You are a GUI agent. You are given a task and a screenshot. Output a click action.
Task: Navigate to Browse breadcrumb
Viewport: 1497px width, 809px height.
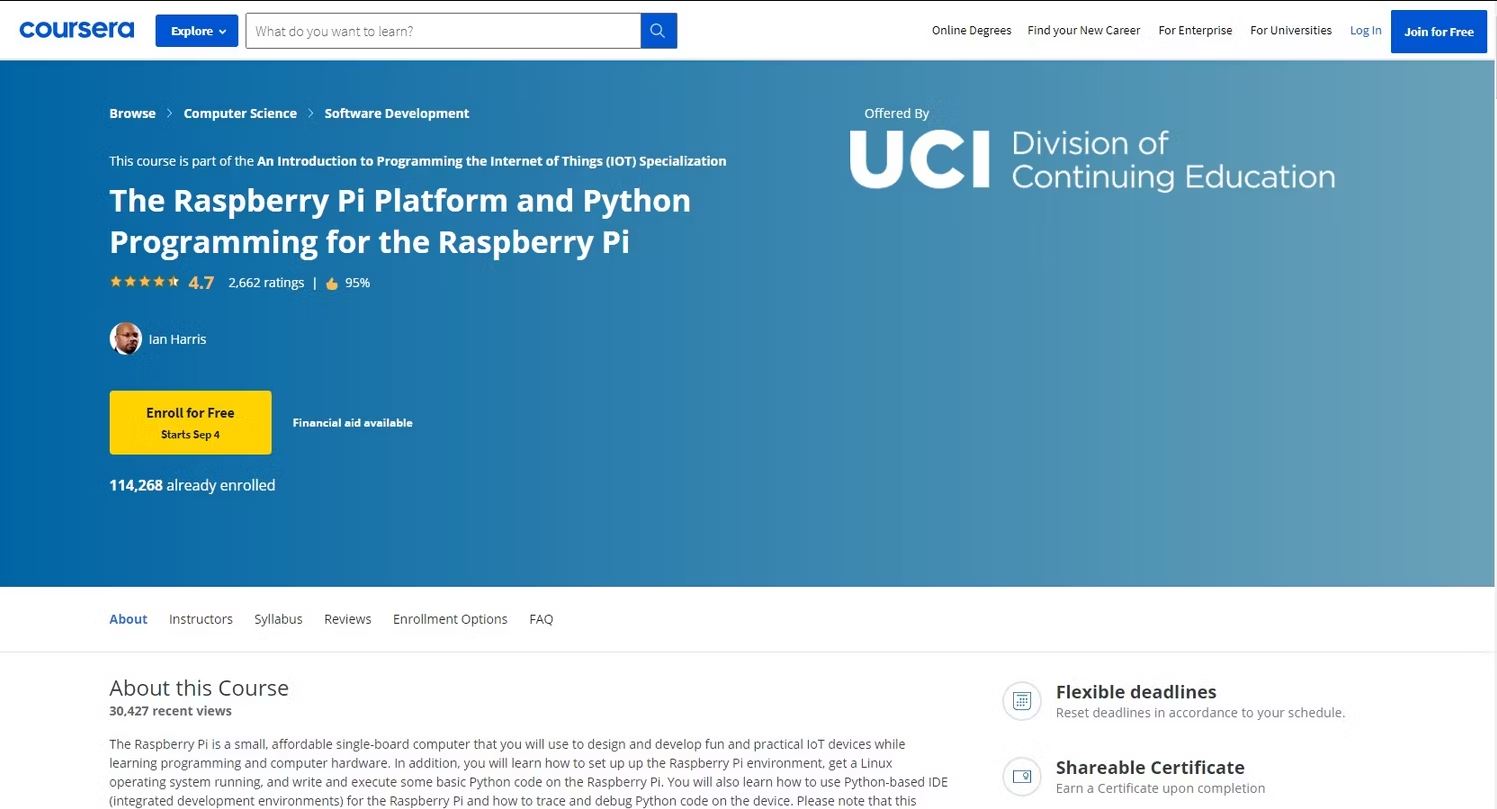point(132,113)
